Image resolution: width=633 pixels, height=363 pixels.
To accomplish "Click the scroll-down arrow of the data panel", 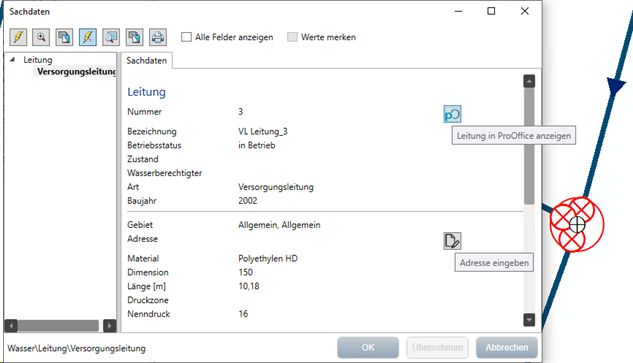I will pos(529,320).
